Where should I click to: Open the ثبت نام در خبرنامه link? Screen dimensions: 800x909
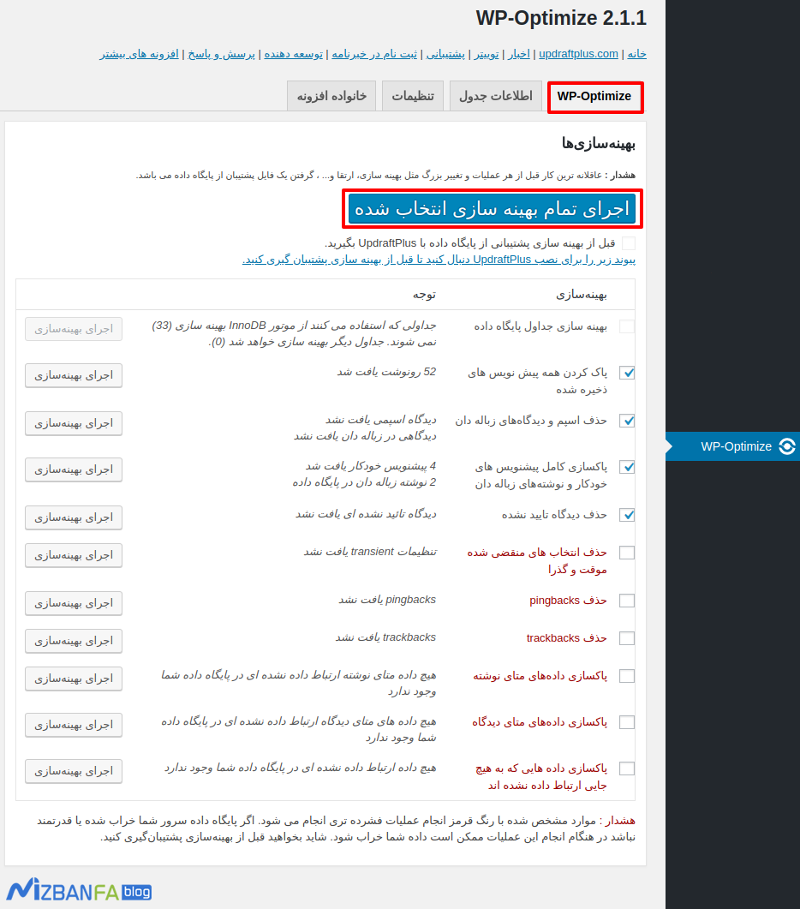(x=374, y=54)
